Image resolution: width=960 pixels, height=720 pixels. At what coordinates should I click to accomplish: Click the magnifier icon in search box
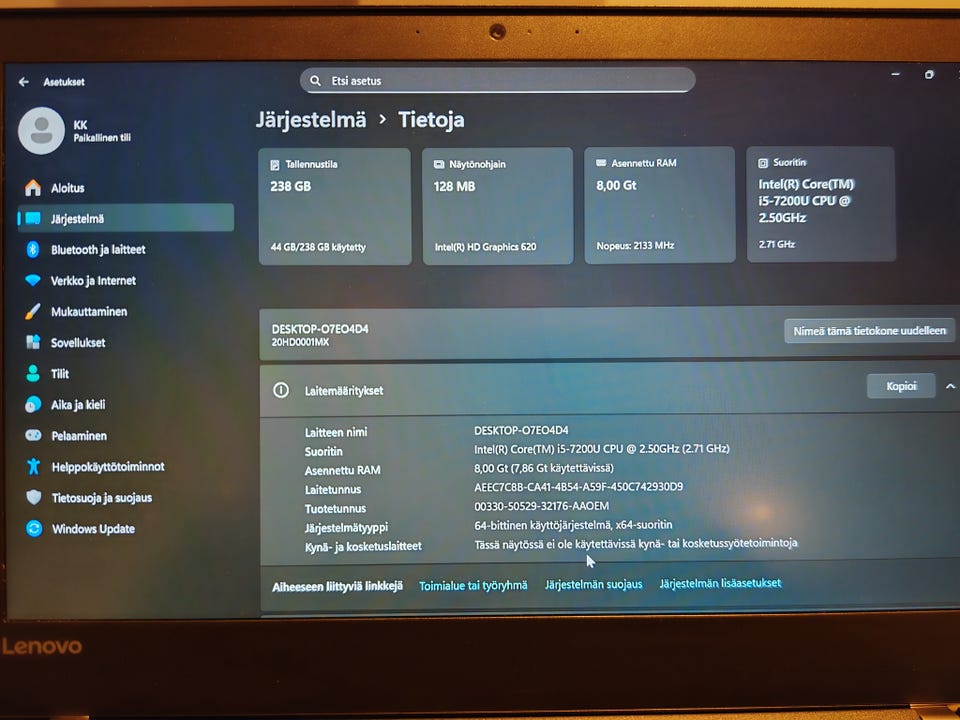pyautogui.click(x=315, y=81)
